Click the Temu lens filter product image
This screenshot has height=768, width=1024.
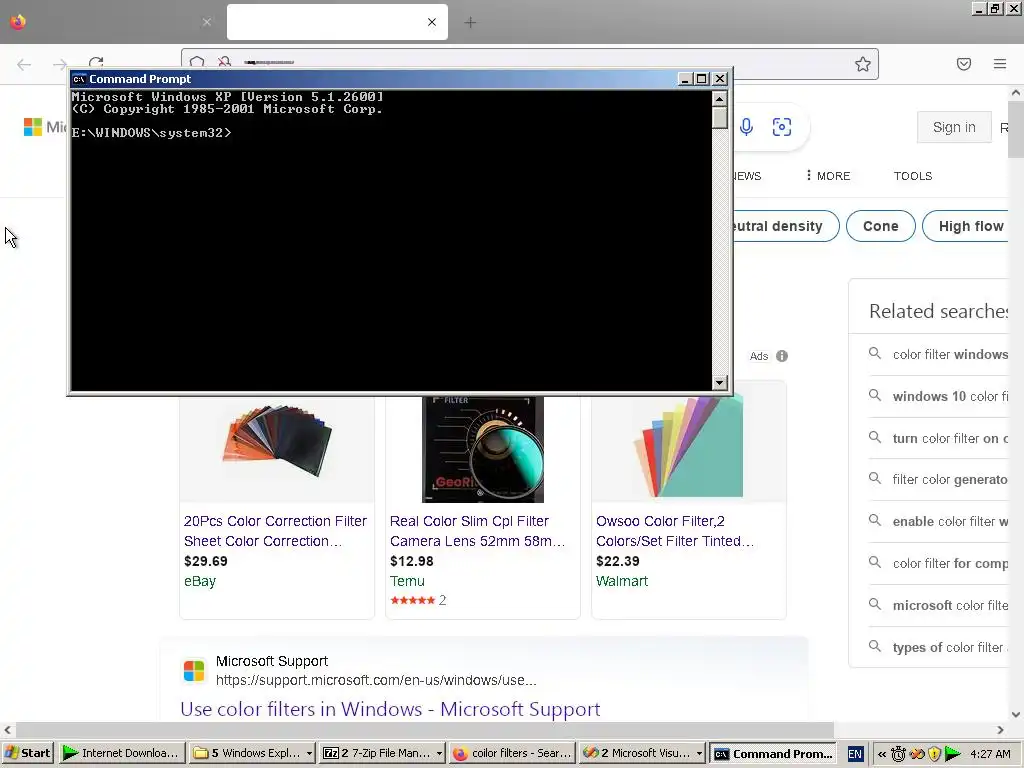point(483,449)
